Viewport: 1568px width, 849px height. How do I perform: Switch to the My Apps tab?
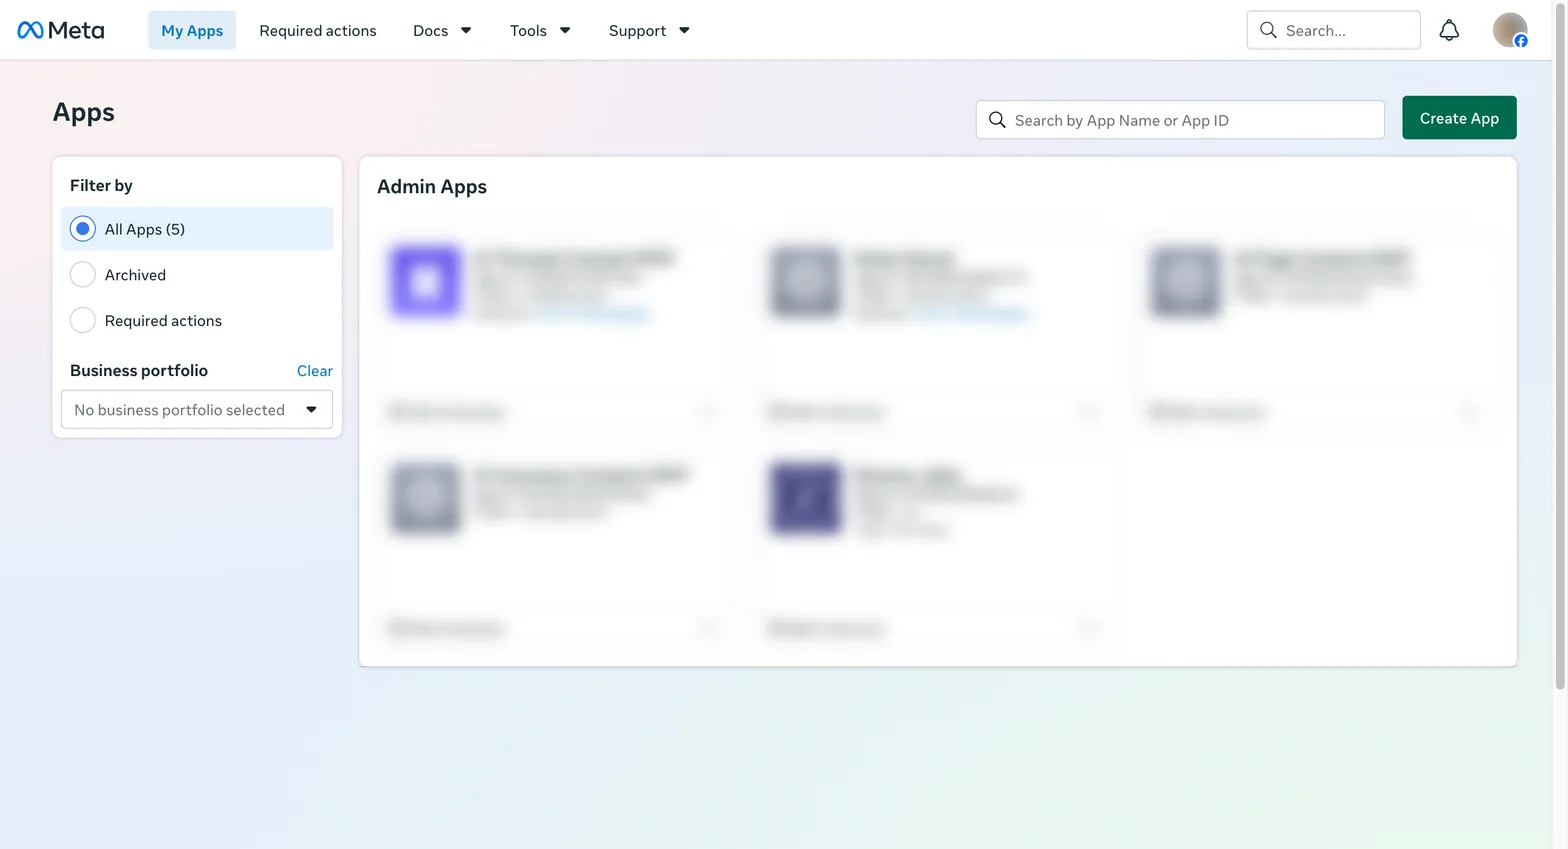pyautogui.click(x=192, y=30)
